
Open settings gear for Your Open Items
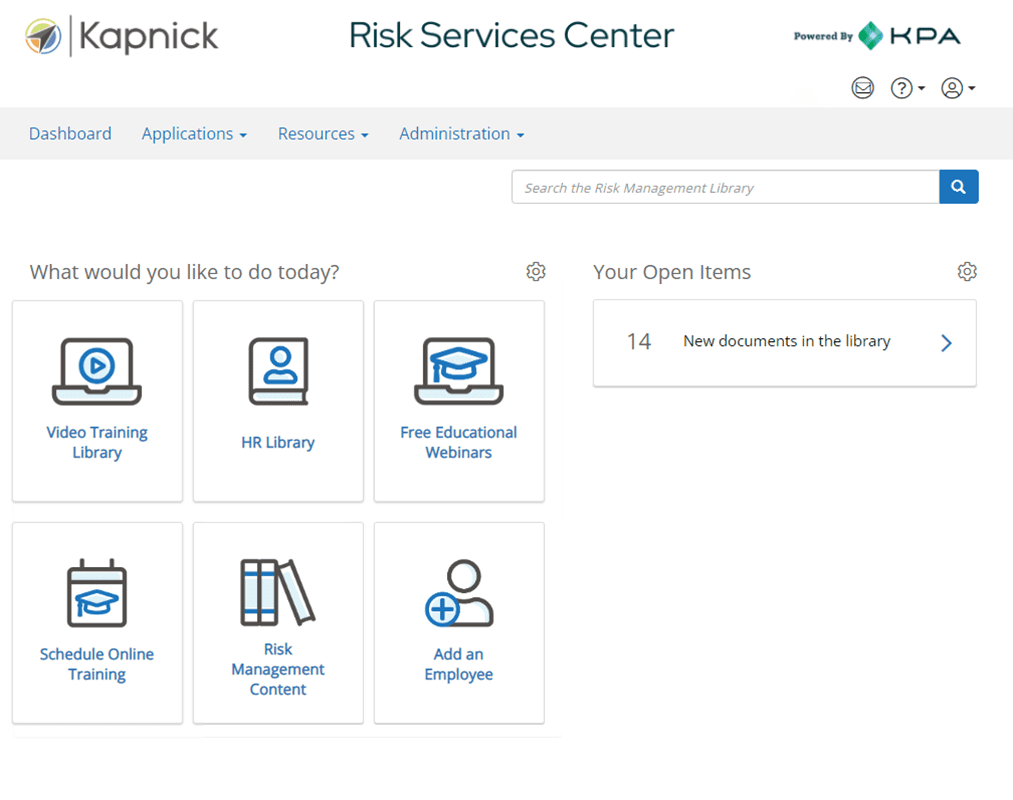coord(967,271)
